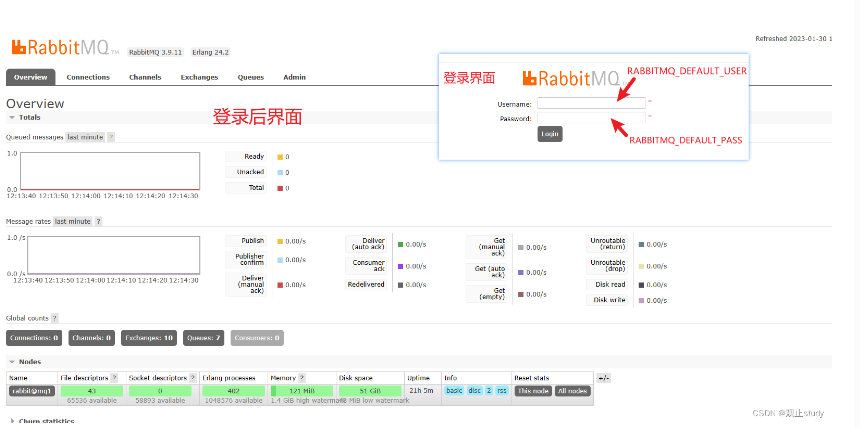The height and width of the screenshot is (428, 860).
Task: Click the Socket descriptors 0 value bar
Action: point(160,391)
